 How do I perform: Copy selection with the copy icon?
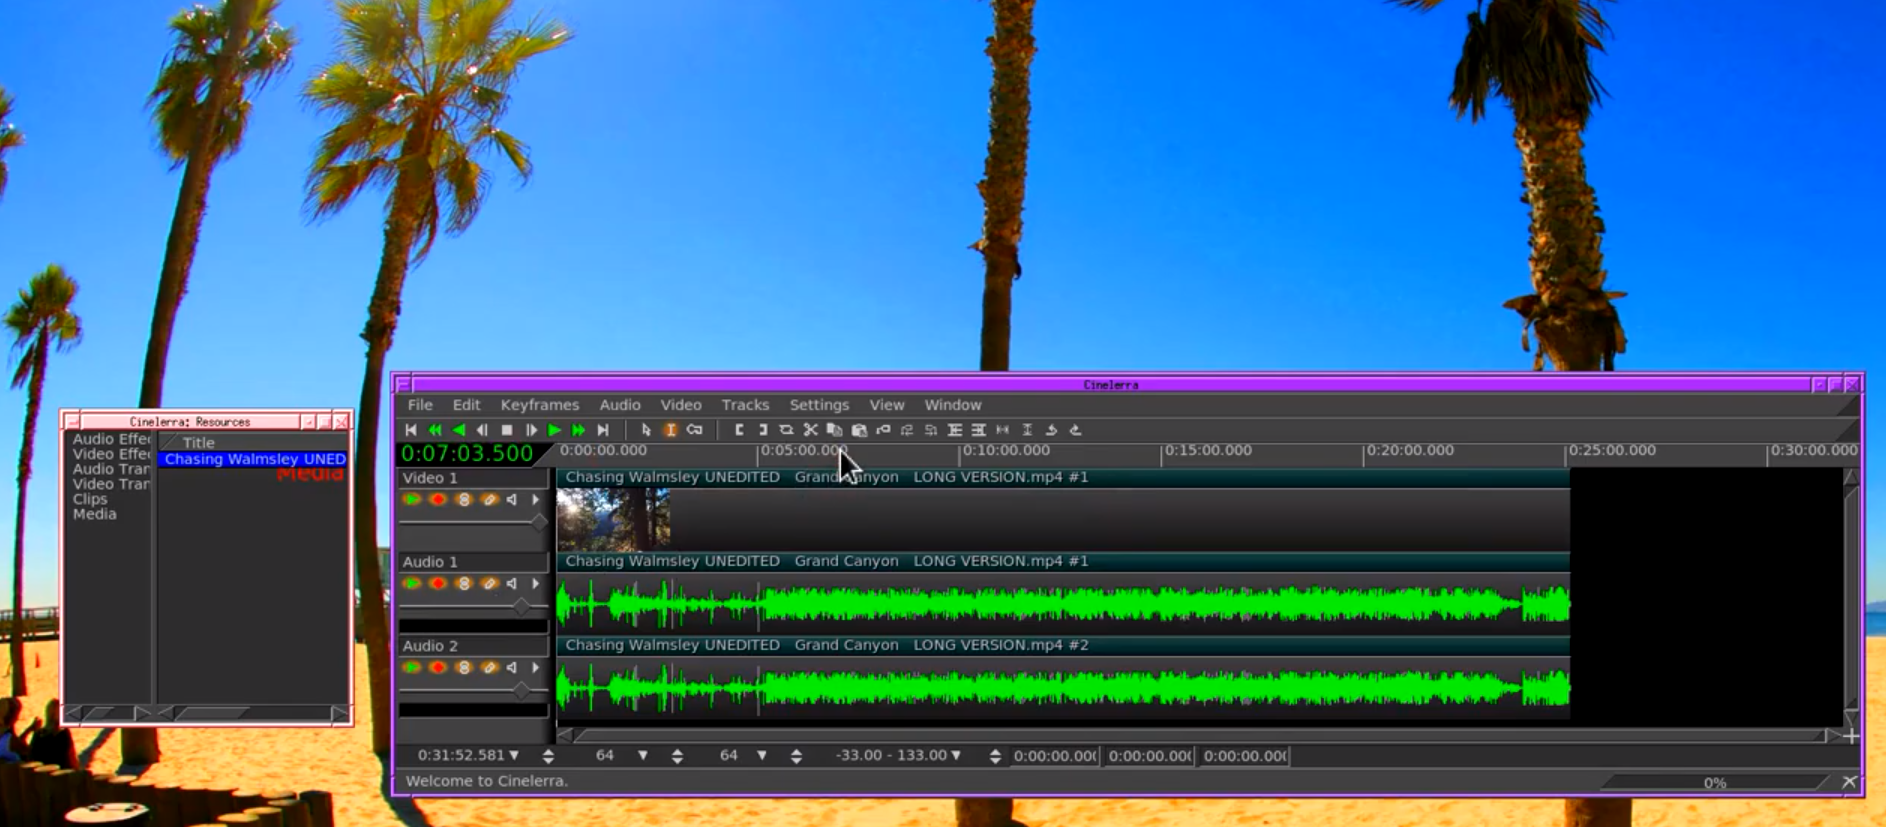835,430
